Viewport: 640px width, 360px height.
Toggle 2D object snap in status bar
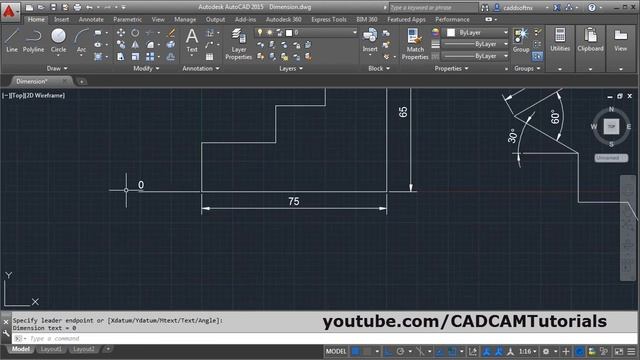452,351
